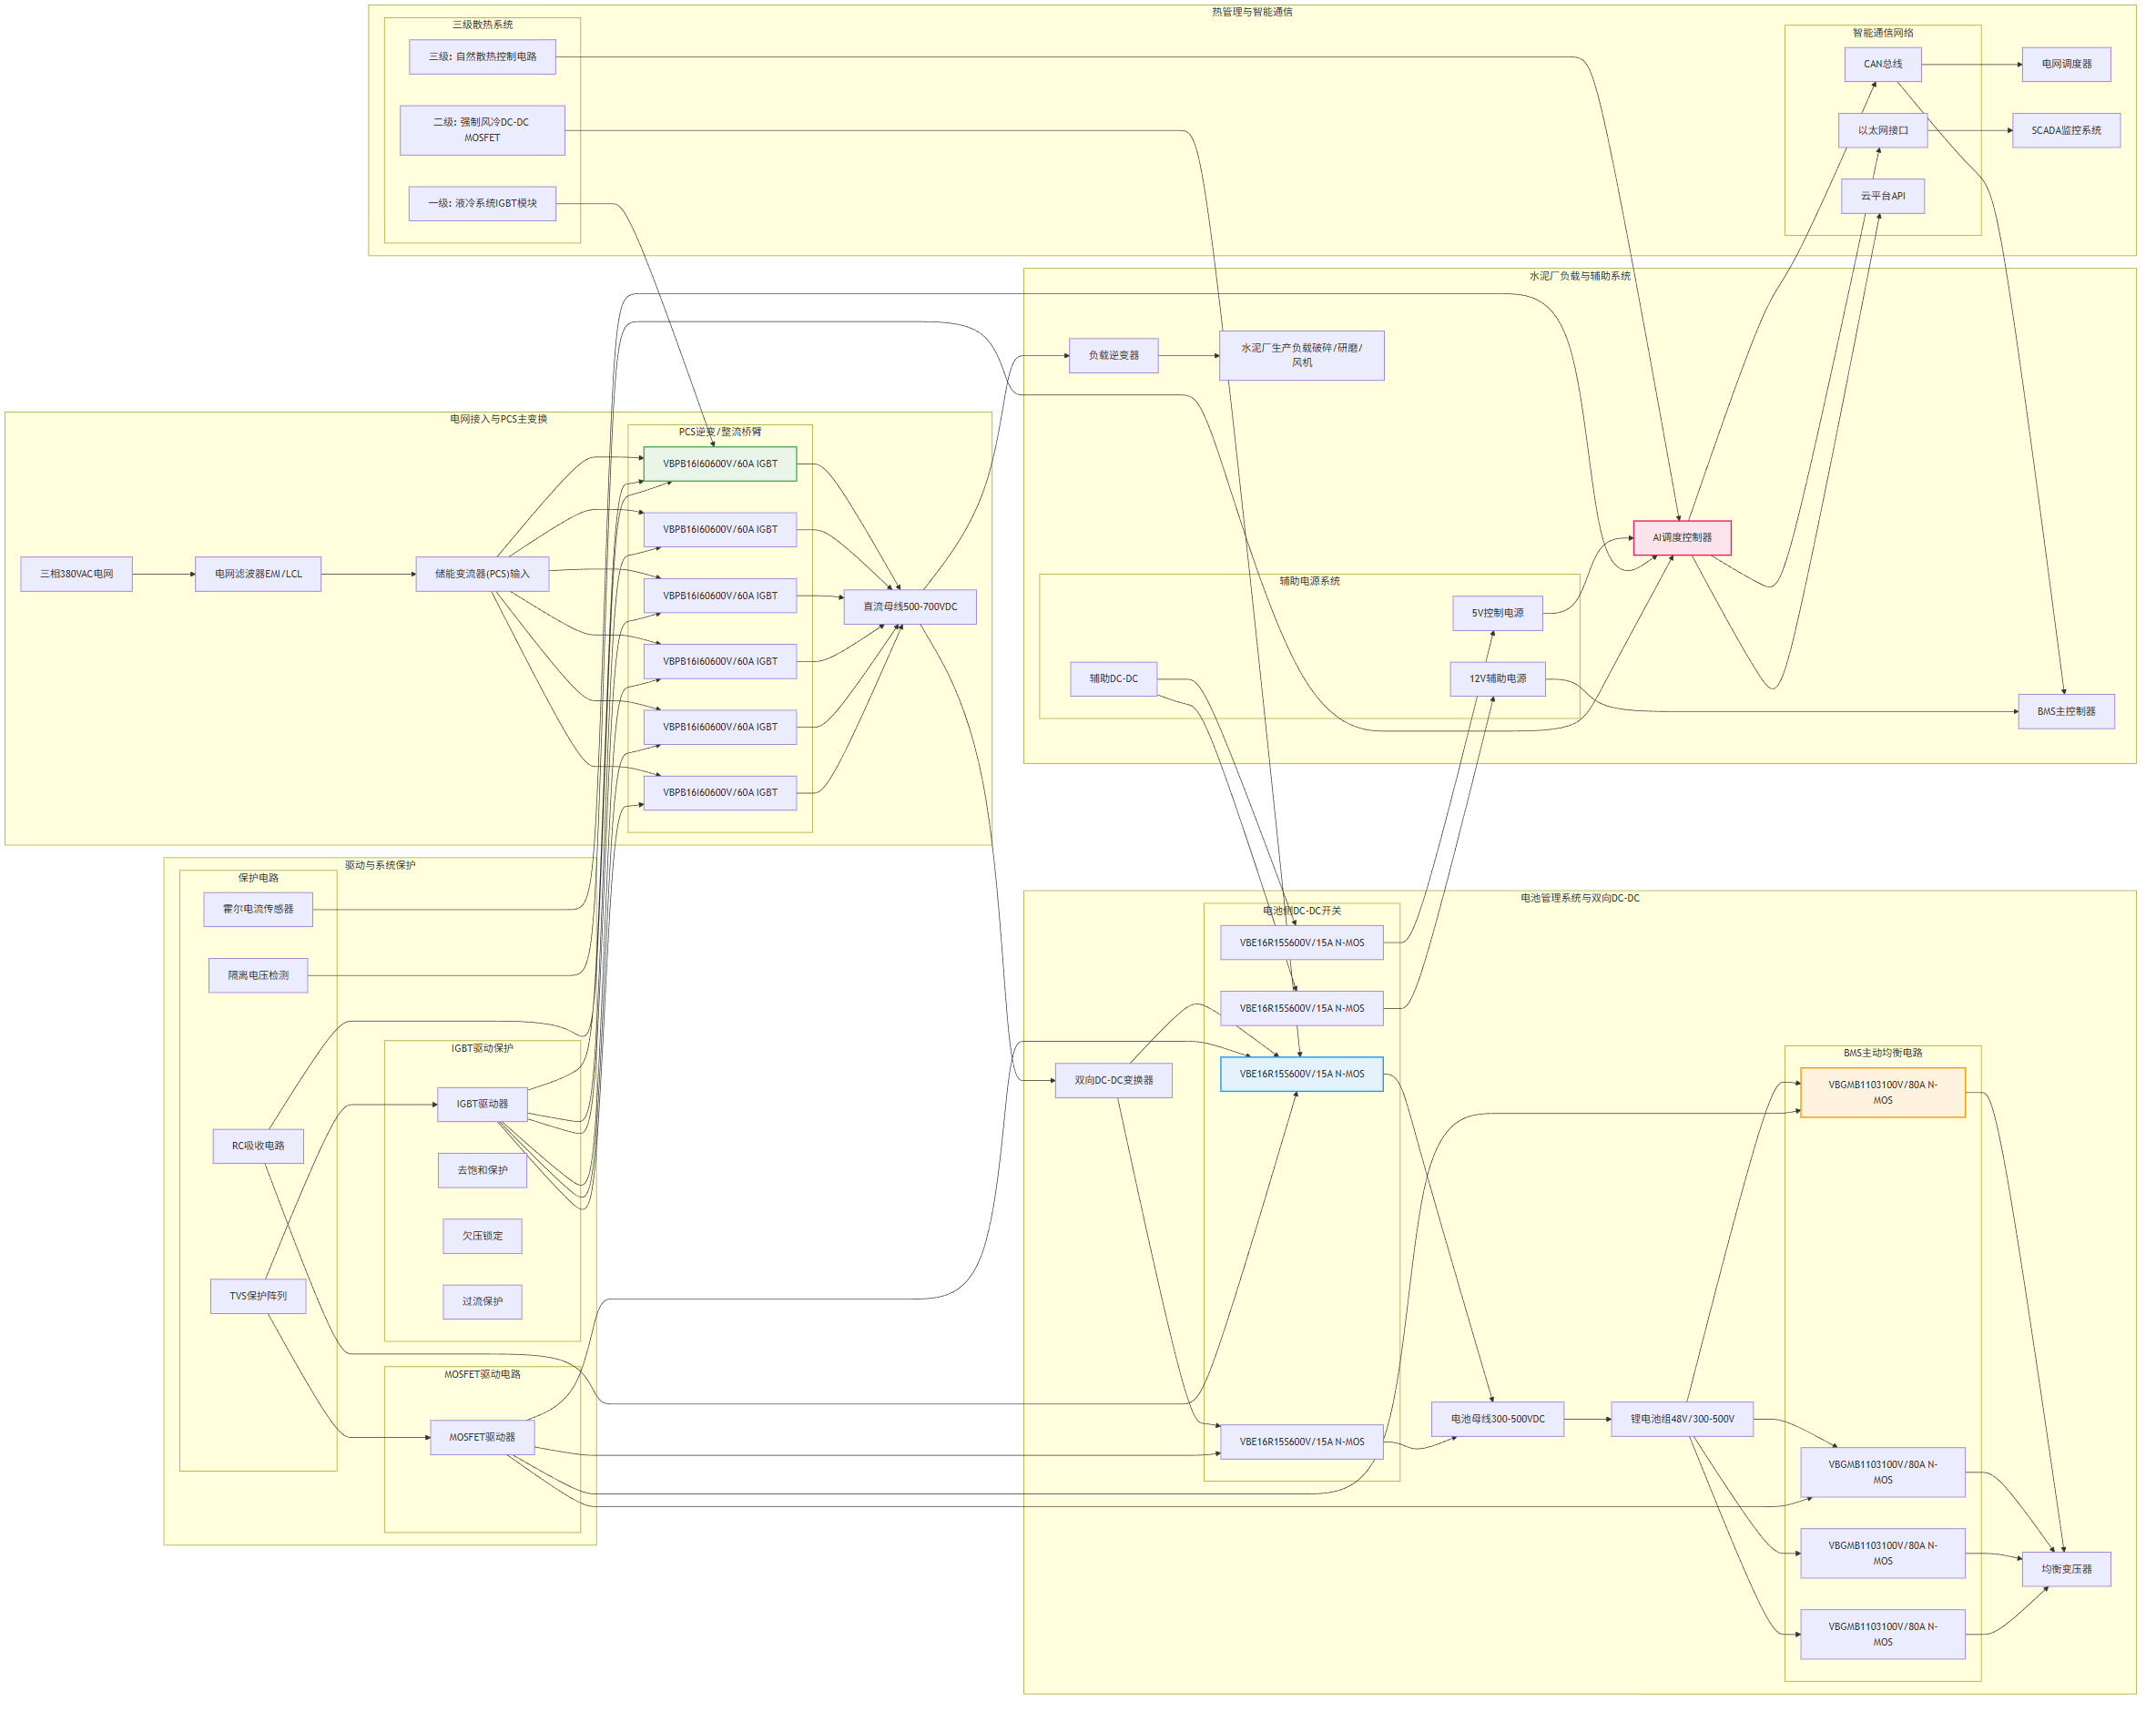This screenshot has width=2156, height=1712.
Task: Click the 双向DC-DC变换器 node
Action: (1113, 1080)
